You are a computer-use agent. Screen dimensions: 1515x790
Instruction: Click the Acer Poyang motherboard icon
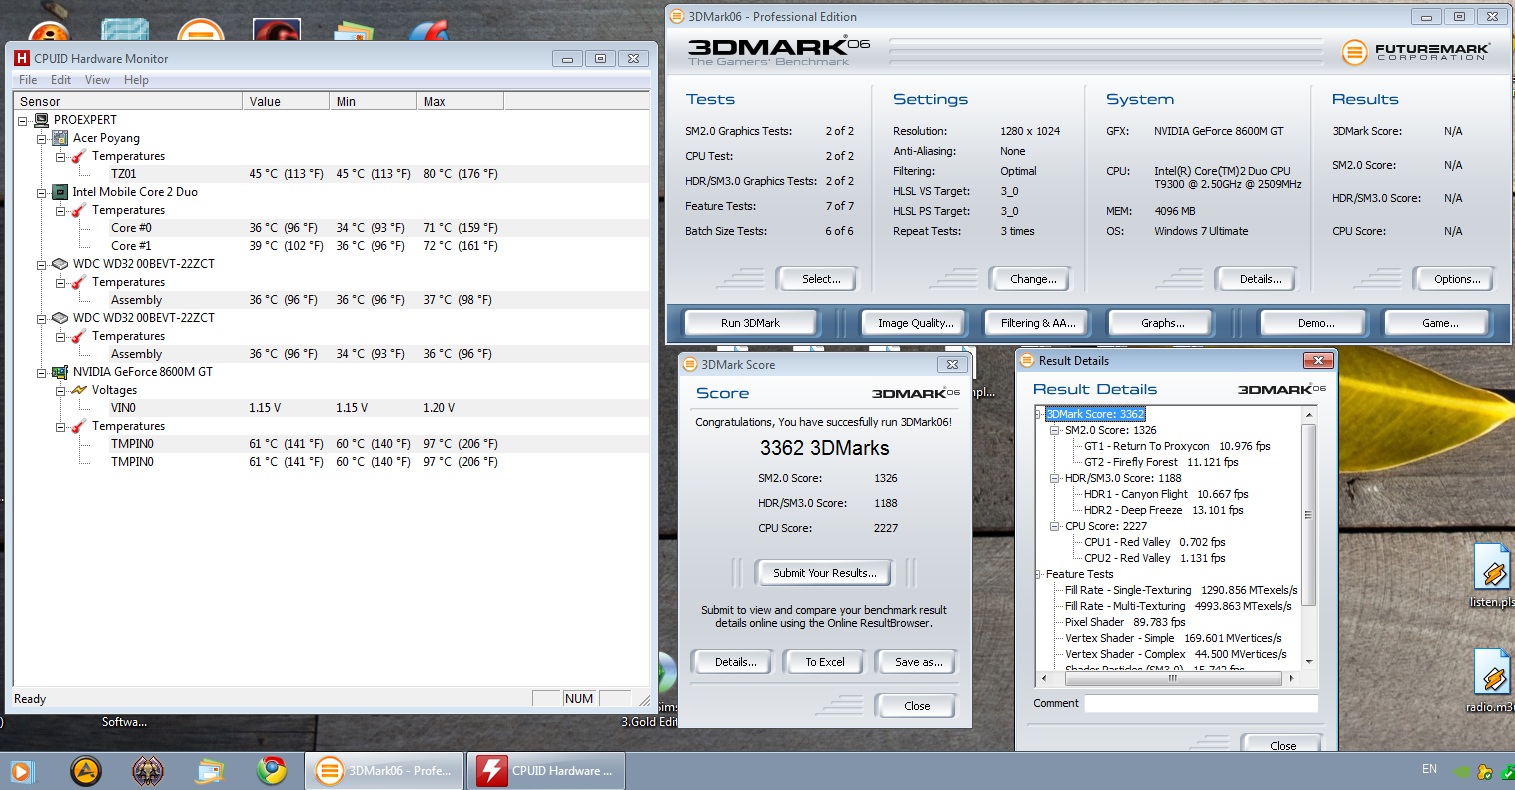[60, 138]
